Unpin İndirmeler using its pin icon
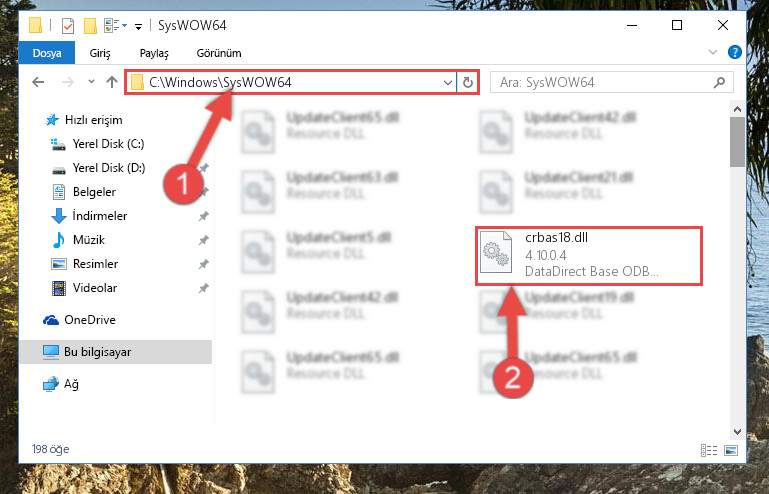The height and width of the screenshot is (494, 769). (204, 216)
